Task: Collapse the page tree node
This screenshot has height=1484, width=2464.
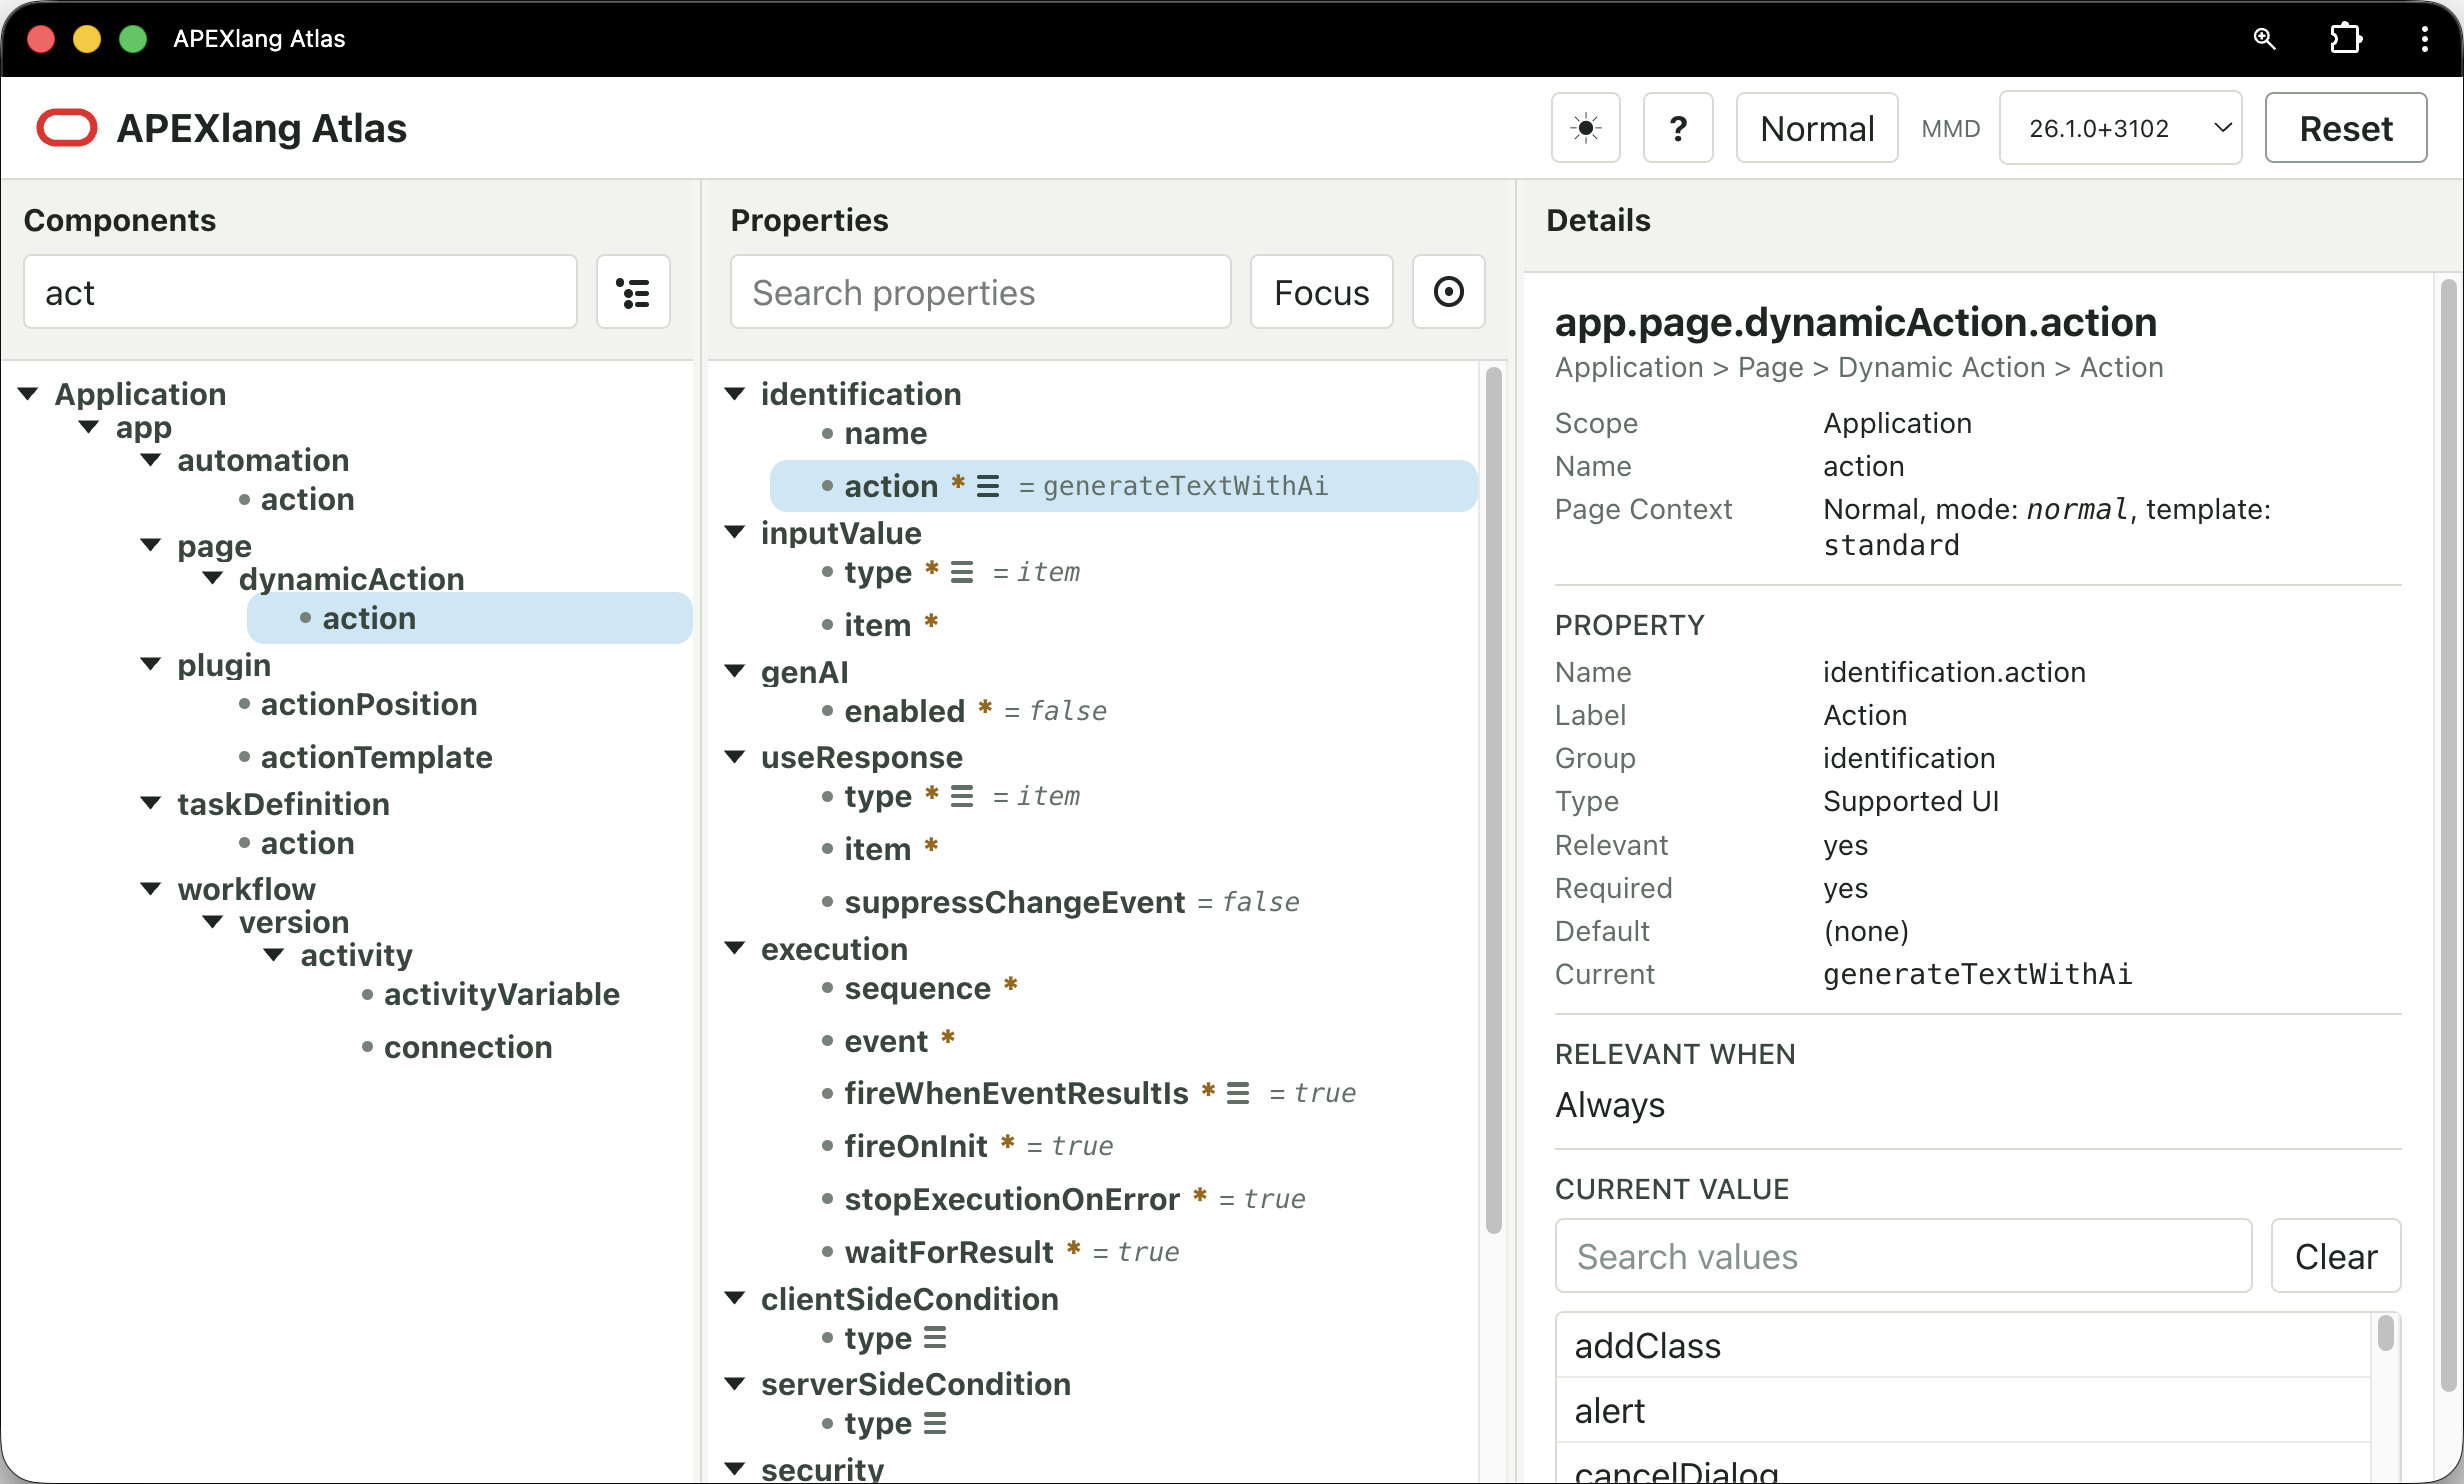Action: [151, 545]
